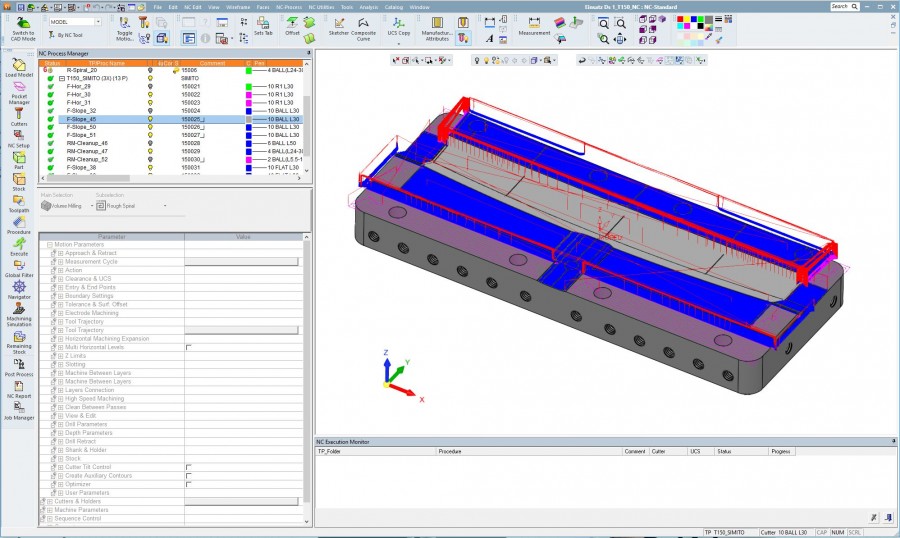Collapse the T150_SIMITO toolpath folder
The image size is (900, 538).
[61, 78]
